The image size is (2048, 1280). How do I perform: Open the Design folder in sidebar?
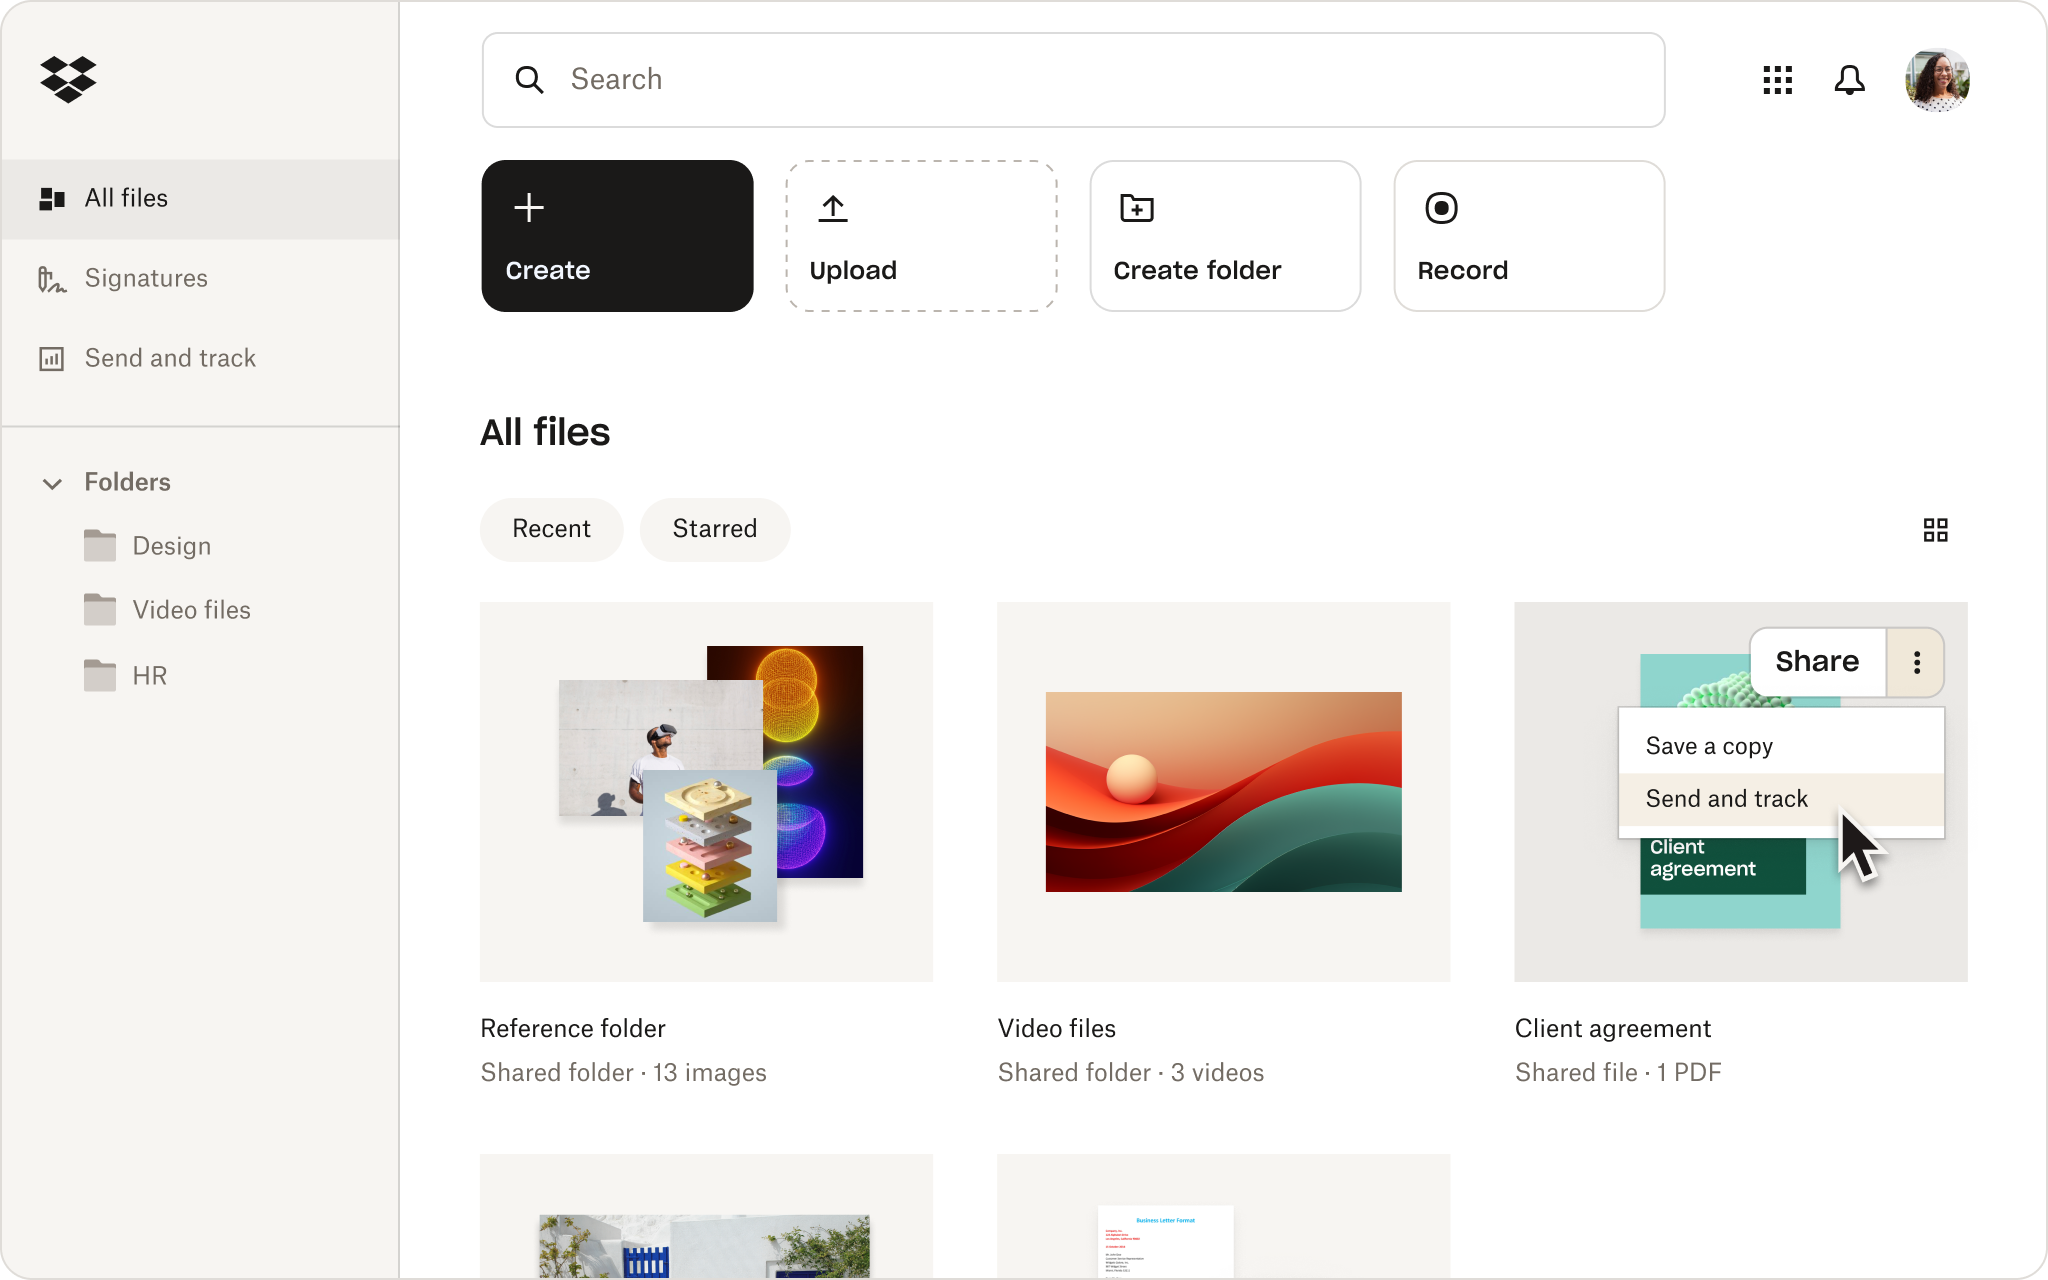point(173,546)
